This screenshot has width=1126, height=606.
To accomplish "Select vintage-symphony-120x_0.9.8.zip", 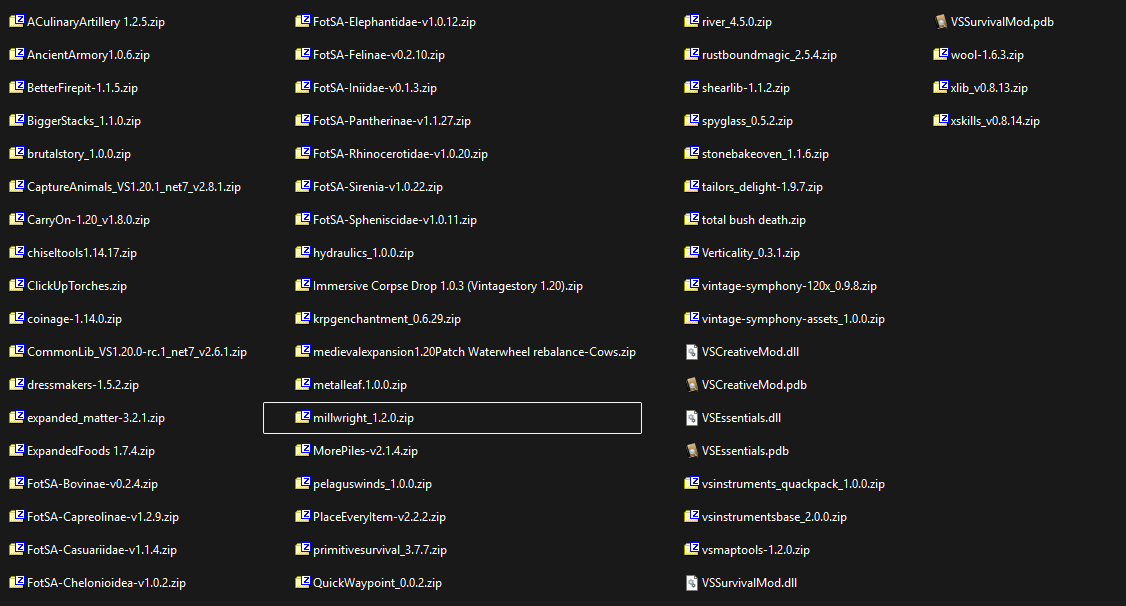I will (789, 286).
